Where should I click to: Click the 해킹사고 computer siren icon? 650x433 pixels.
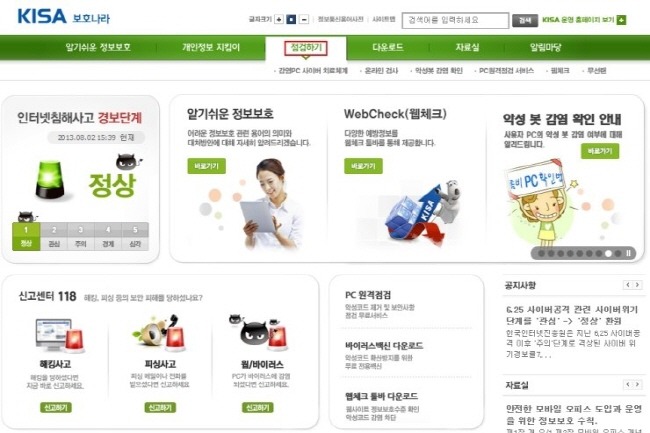point(60,335)
